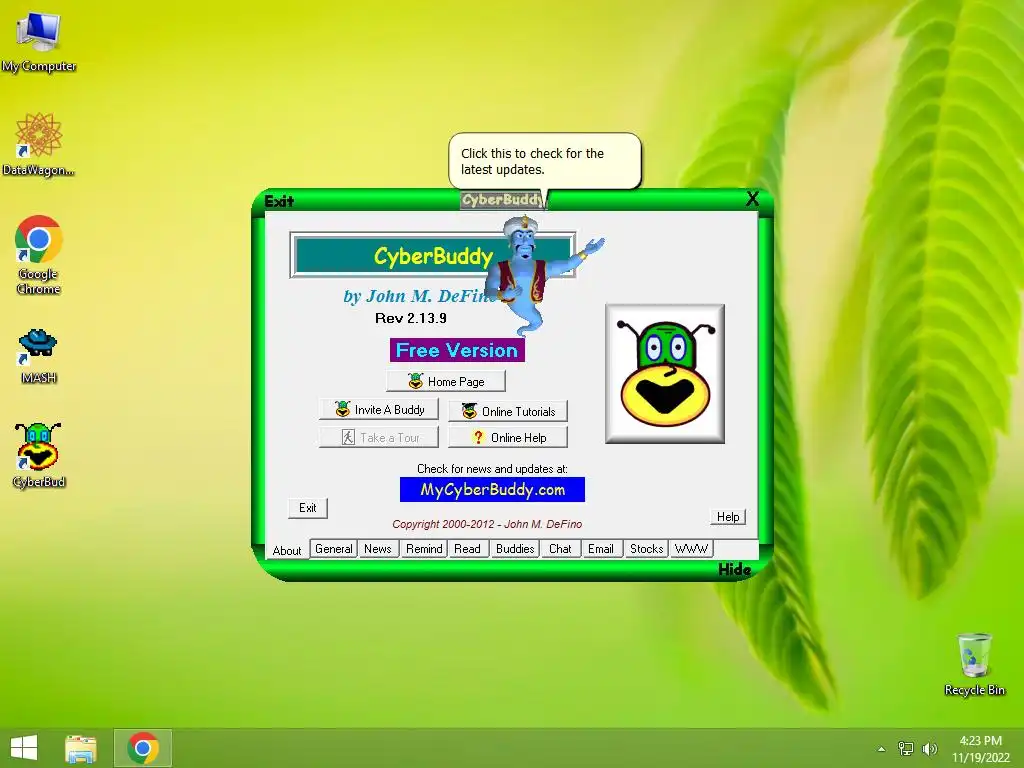
Task: Switch to the News tab
Action: pos(377,549)
